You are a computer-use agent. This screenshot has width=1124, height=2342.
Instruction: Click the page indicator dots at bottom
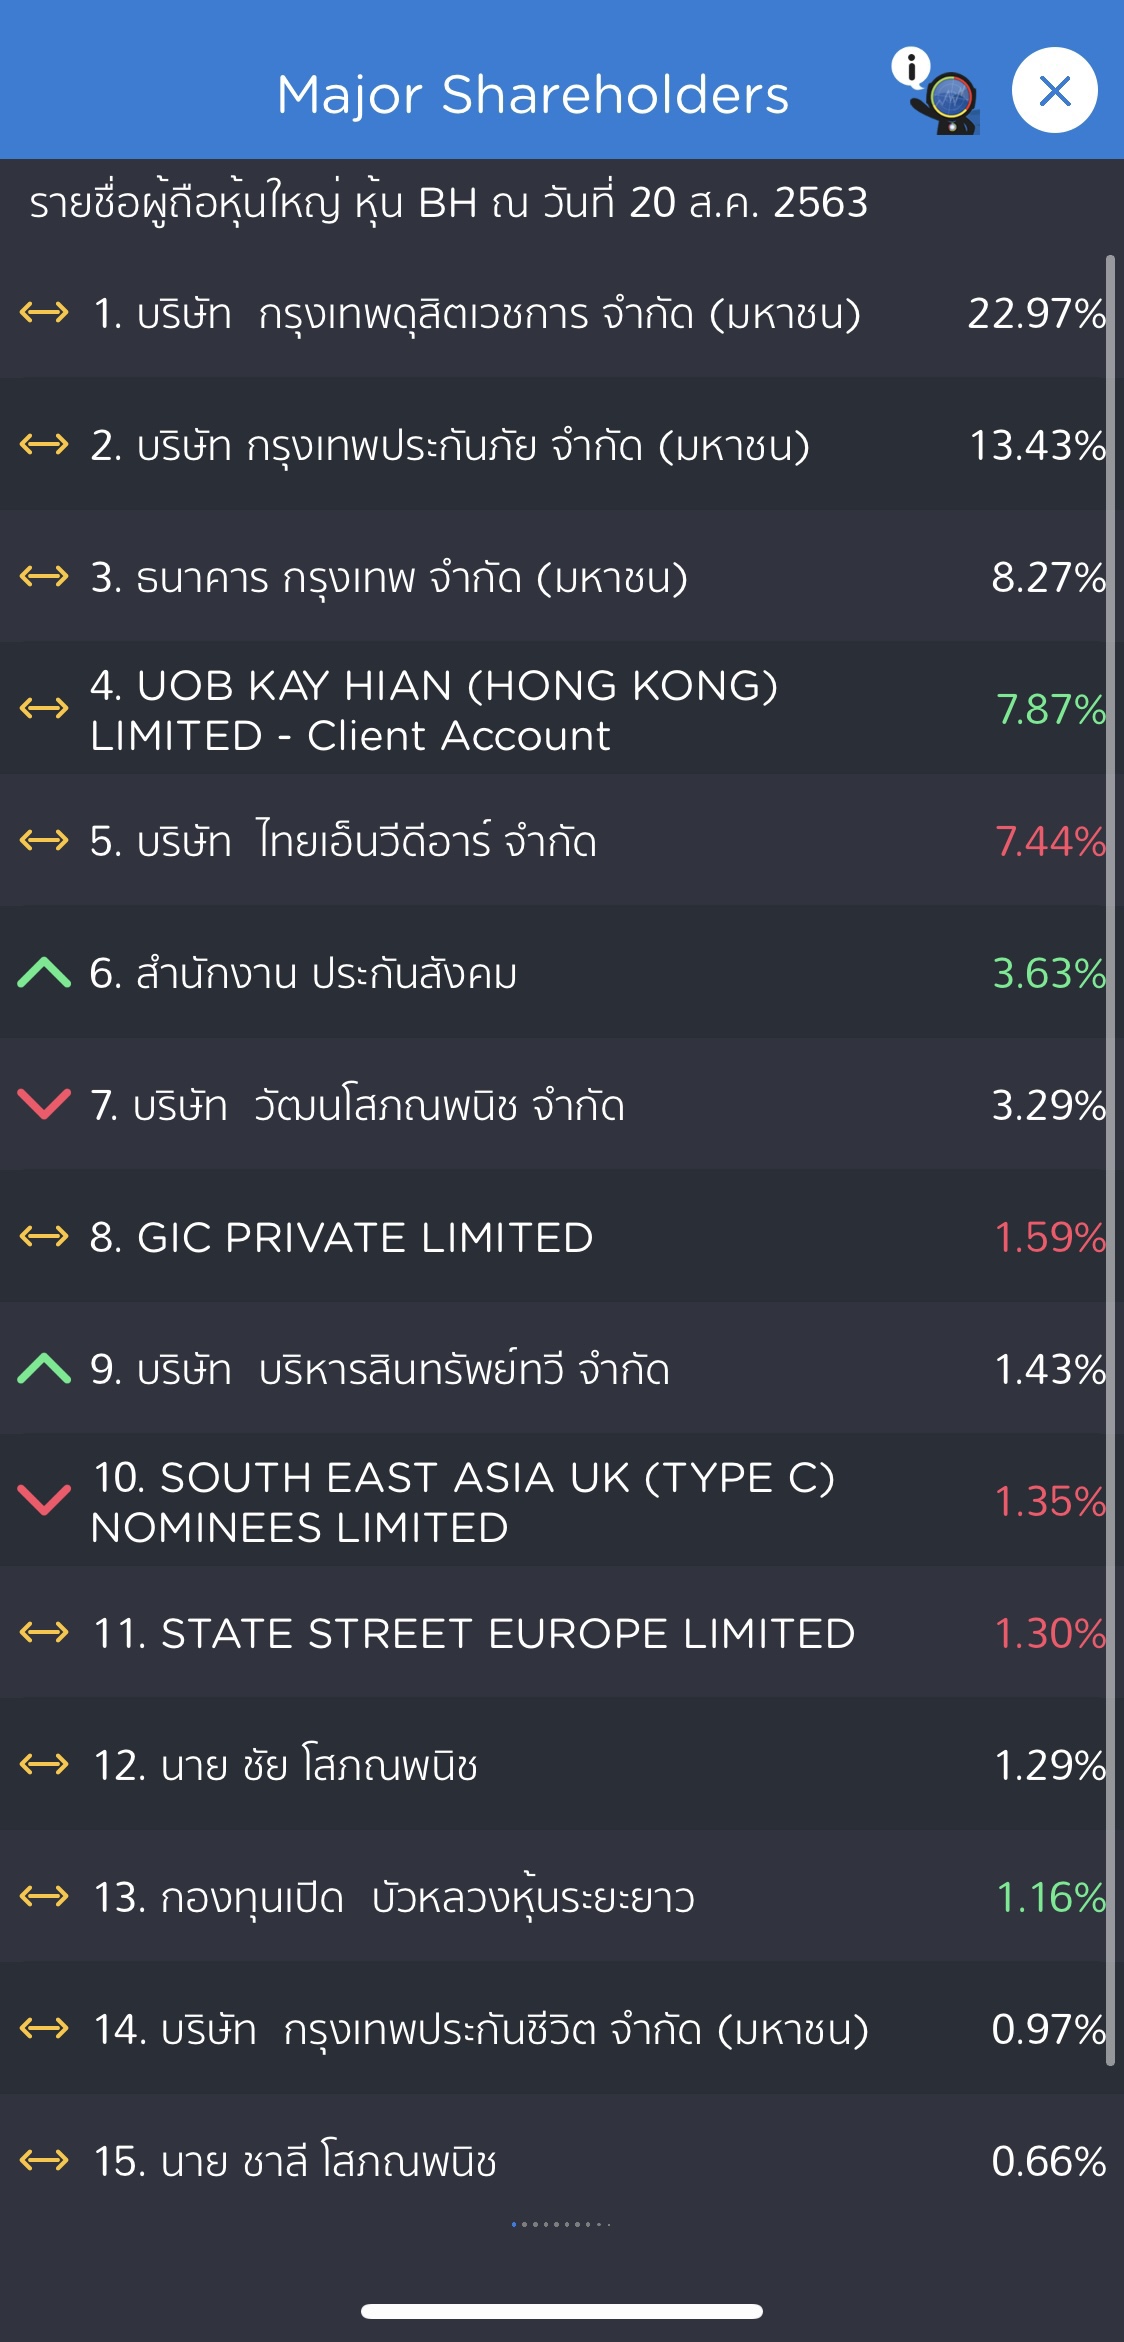pyautogui.click(x=560, y=2224)
